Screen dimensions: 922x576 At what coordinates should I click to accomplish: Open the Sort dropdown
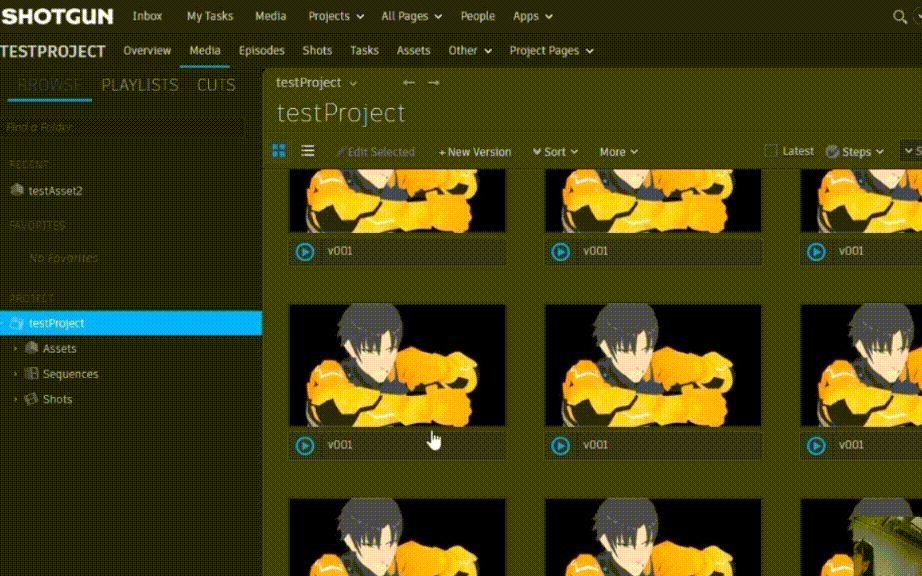[x=555, y=152]
